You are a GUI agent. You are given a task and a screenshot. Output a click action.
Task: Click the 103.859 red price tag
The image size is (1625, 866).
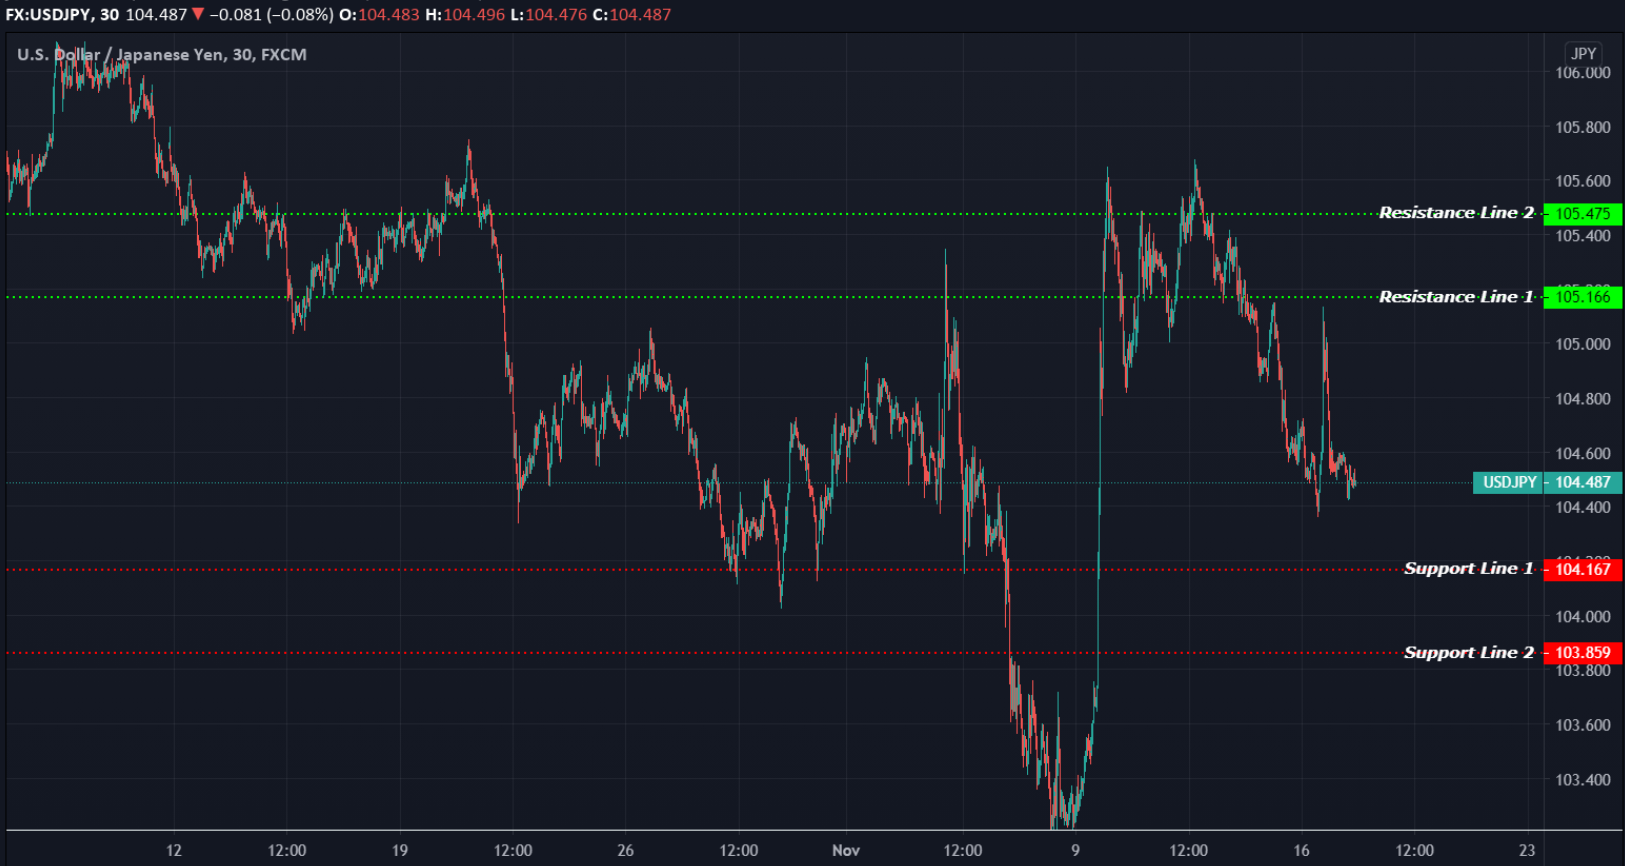[x=1583, y=653]
